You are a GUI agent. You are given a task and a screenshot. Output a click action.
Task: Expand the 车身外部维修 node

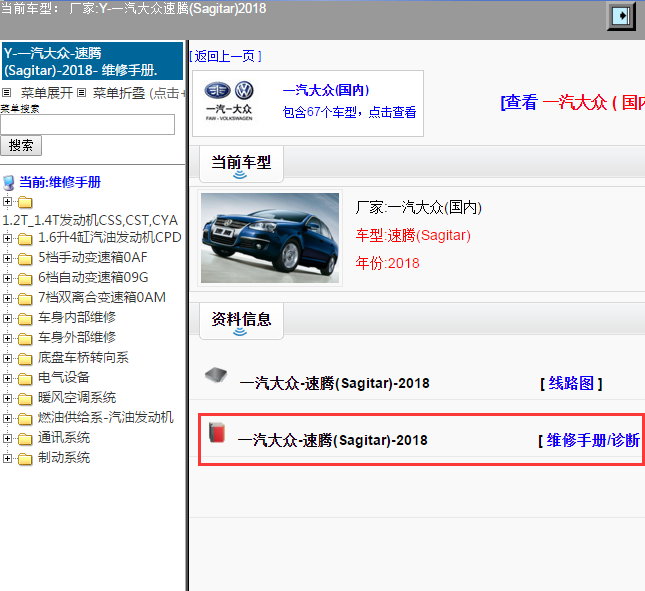click(7, 338)
